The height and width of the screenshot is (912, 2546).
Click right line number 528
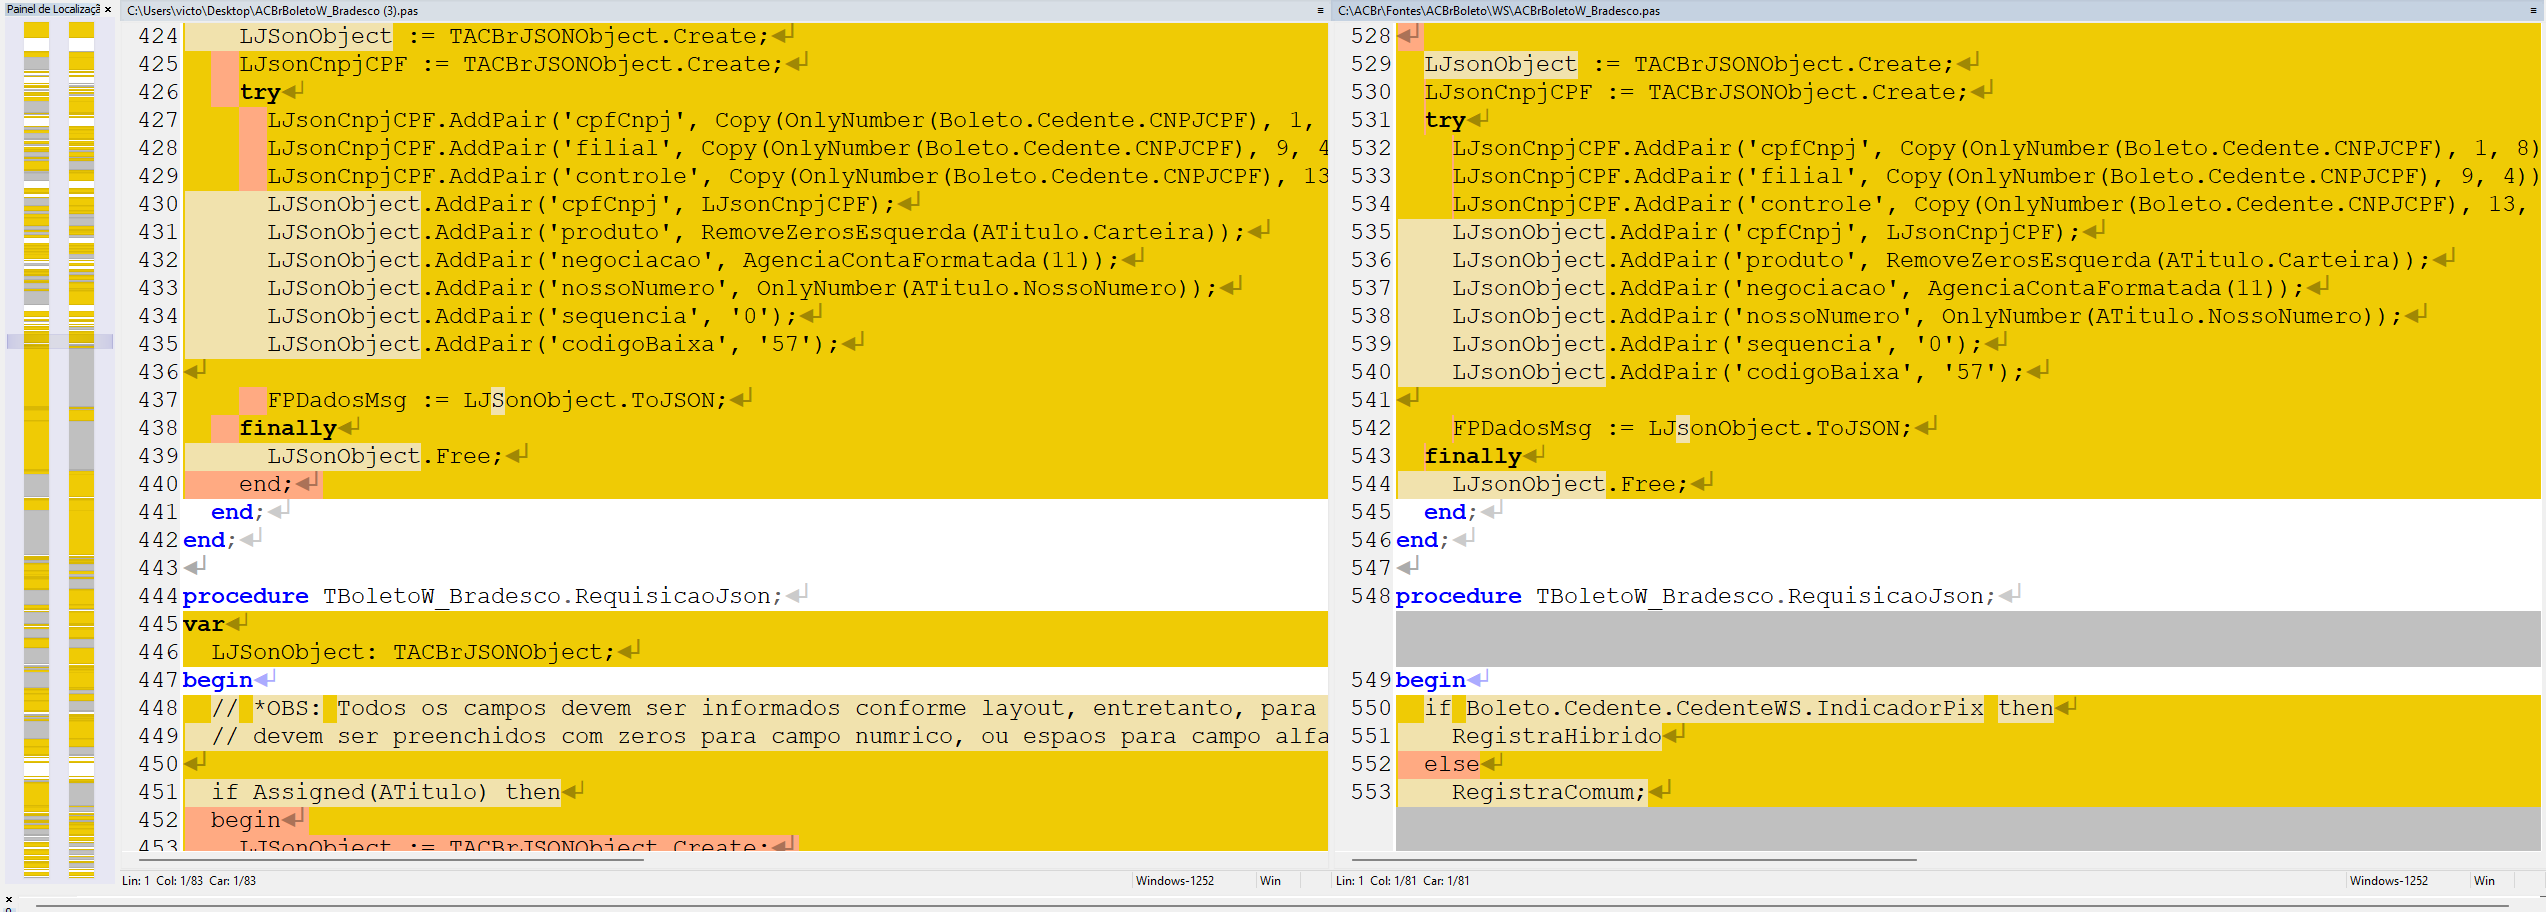tap(1371, 36)
